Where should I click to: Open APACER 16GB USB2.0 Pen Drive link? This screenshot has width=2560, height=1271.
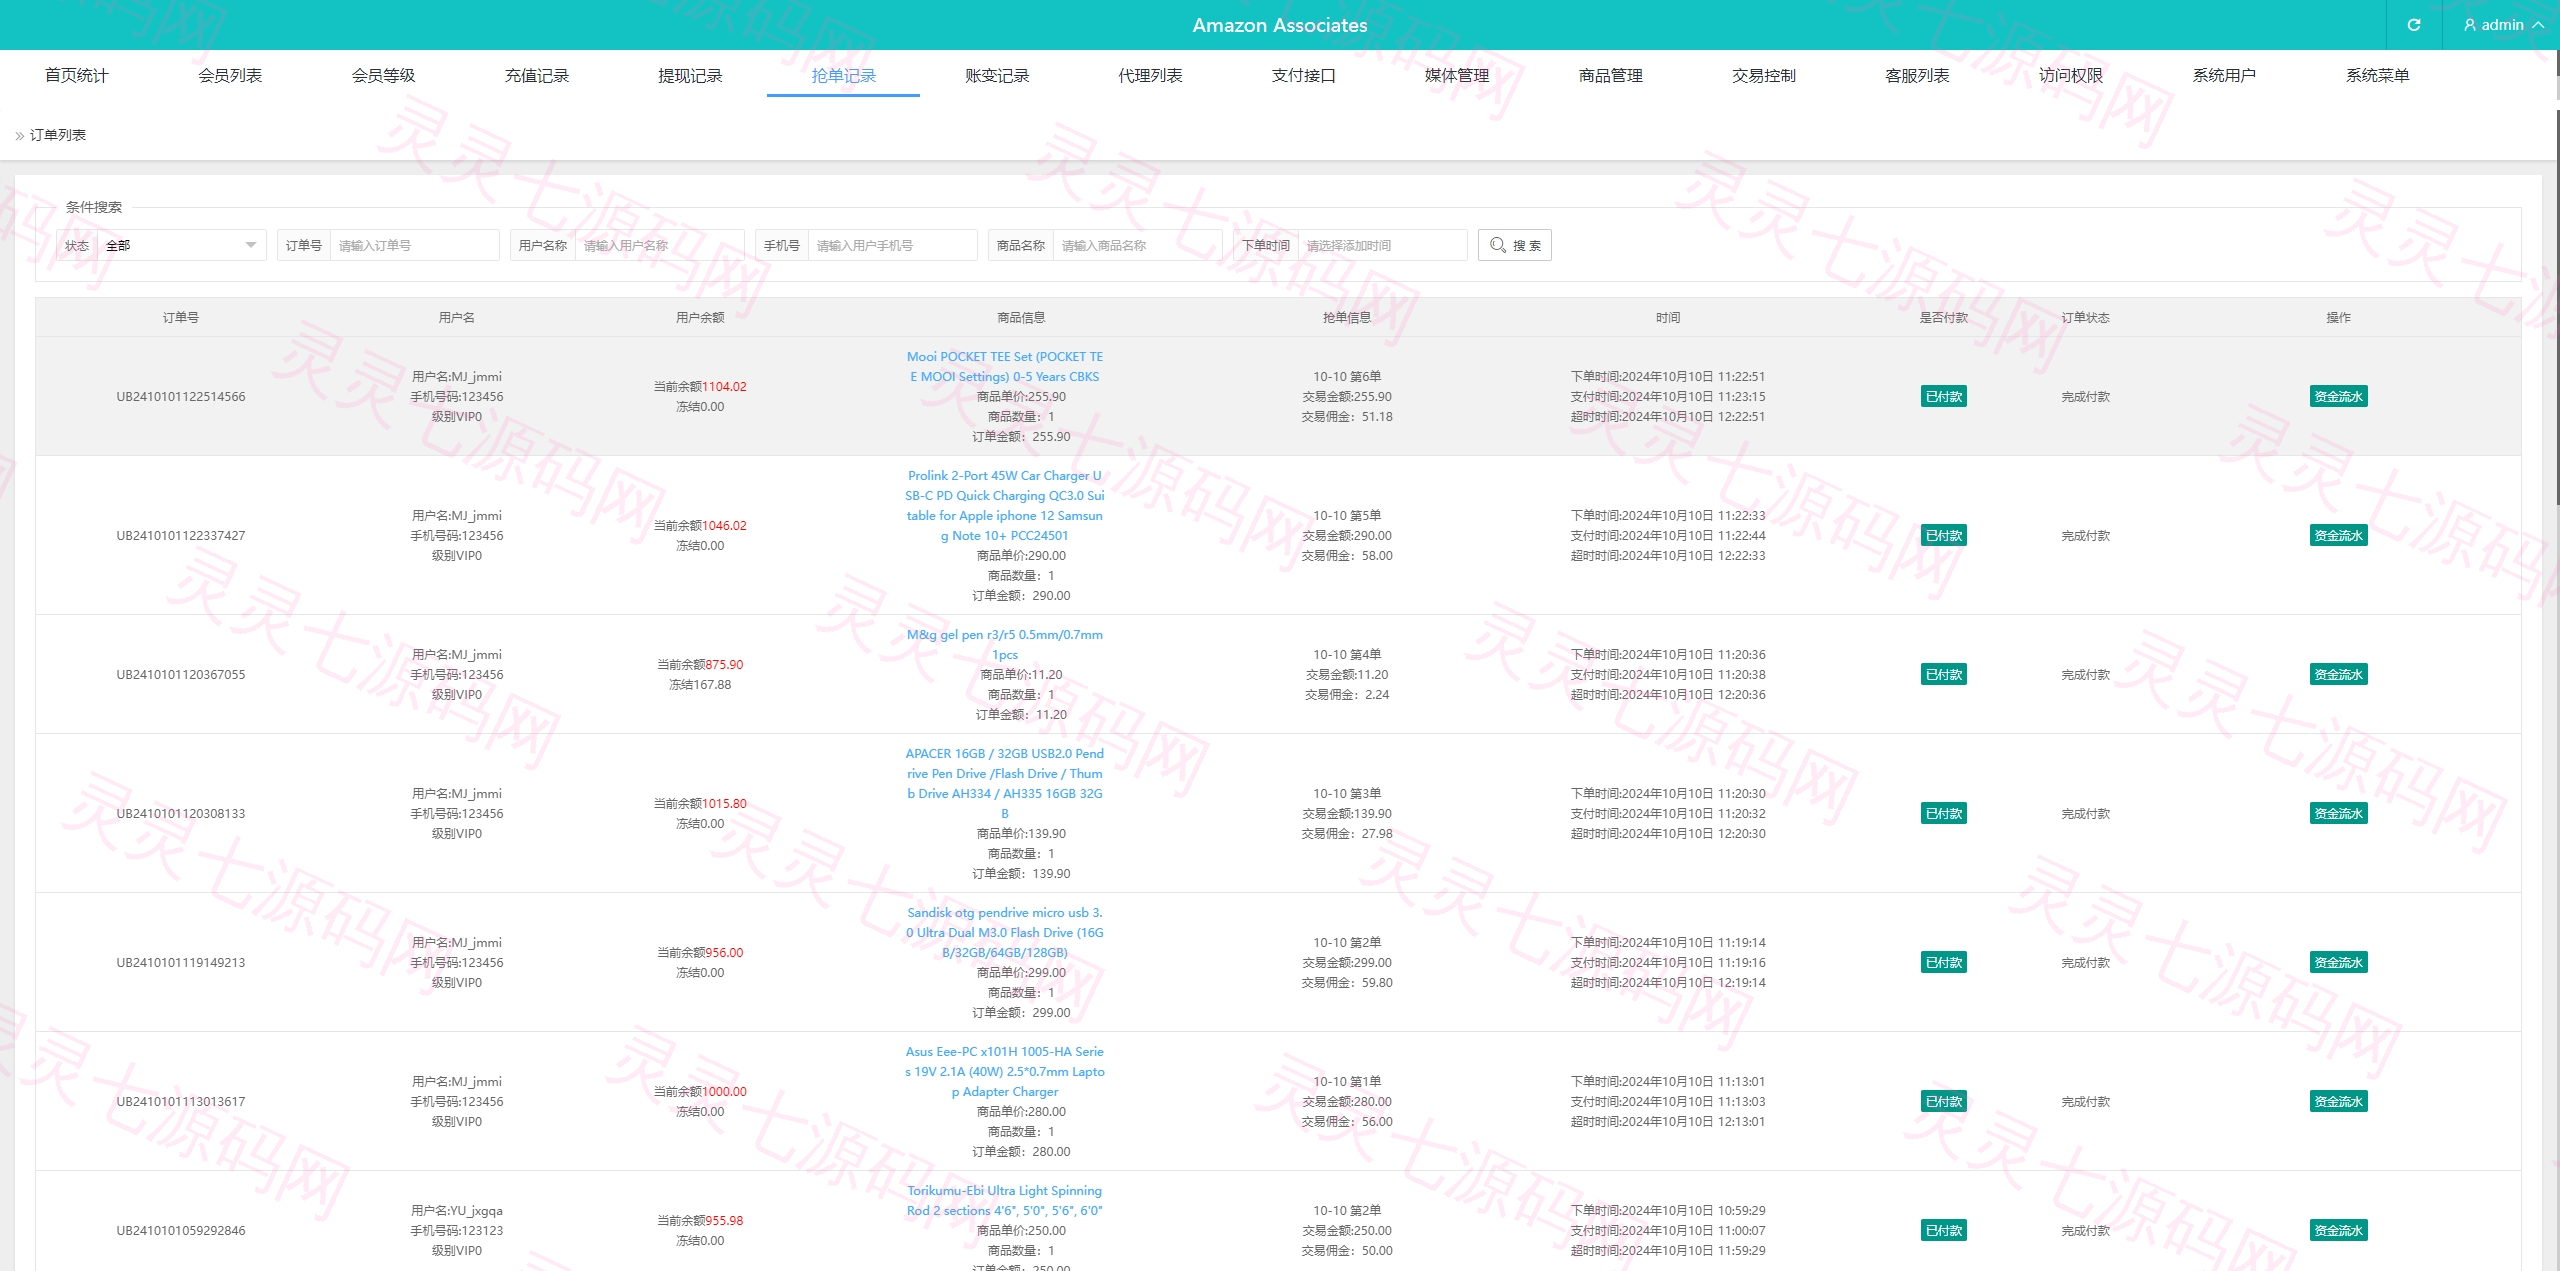click(x=1005, y=784)
